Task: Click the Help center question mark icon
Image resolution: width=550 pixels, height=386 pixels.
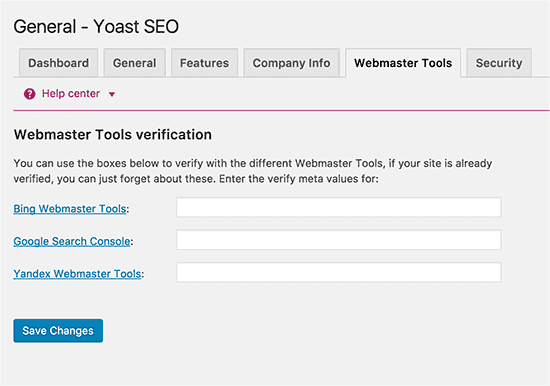Action: pos(29,94)
